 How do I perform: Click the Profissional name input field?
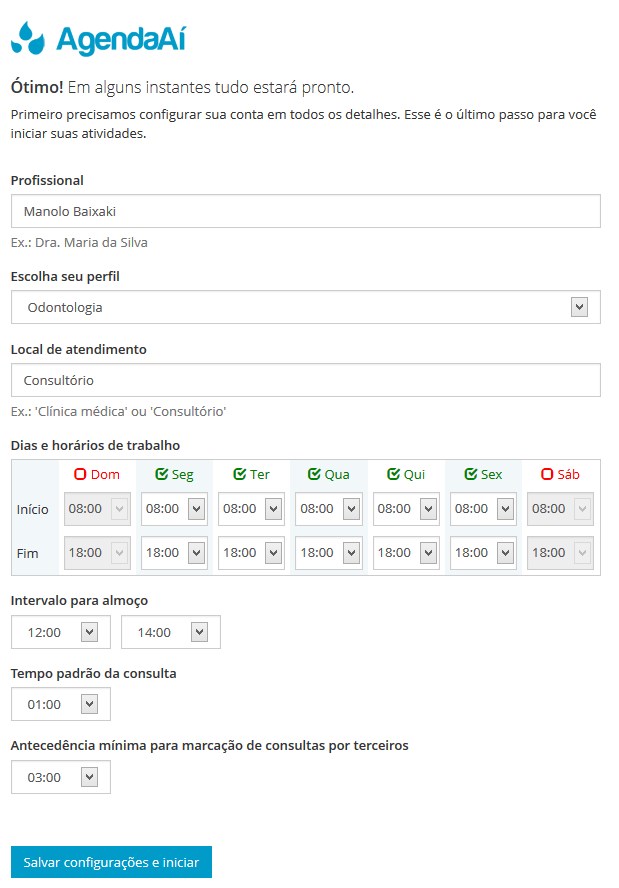[x=305, y=211]
